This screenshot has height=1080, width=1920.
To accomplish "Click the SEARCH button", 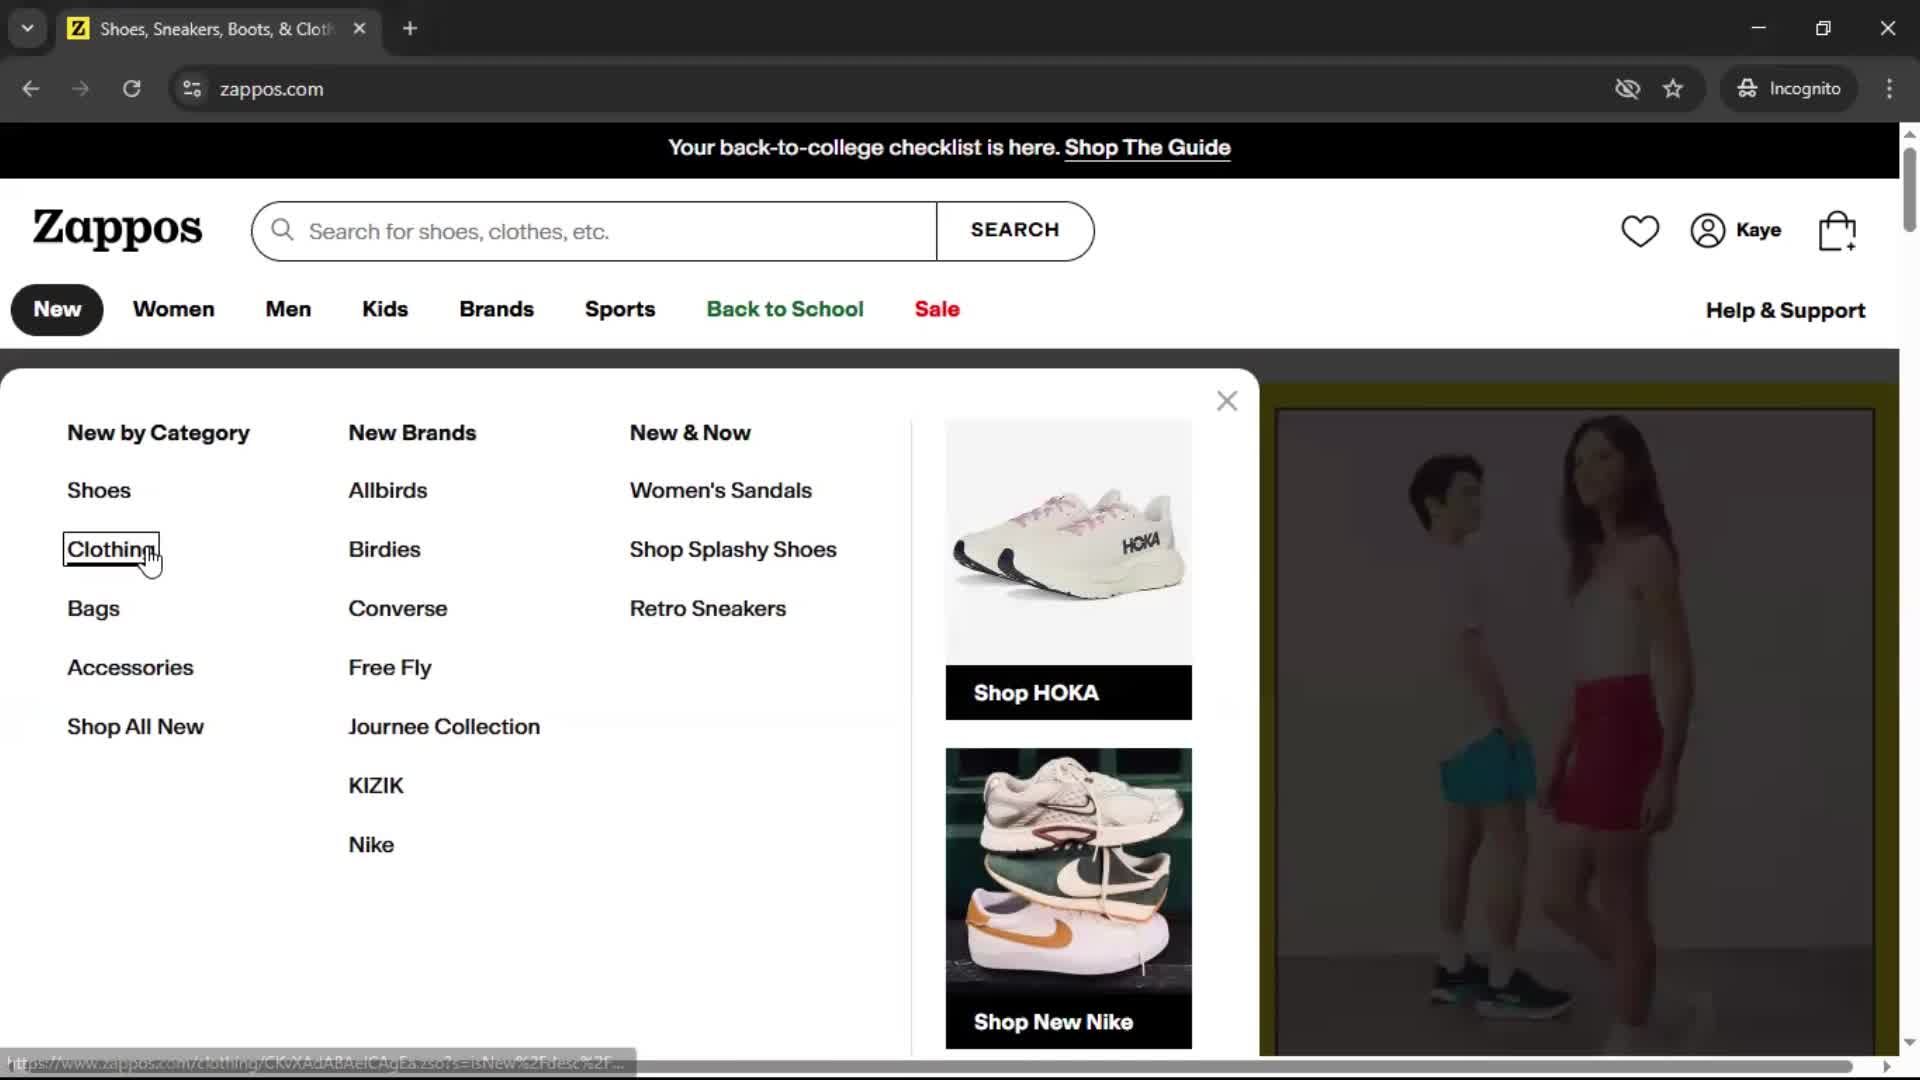I will coord(1015,231).
